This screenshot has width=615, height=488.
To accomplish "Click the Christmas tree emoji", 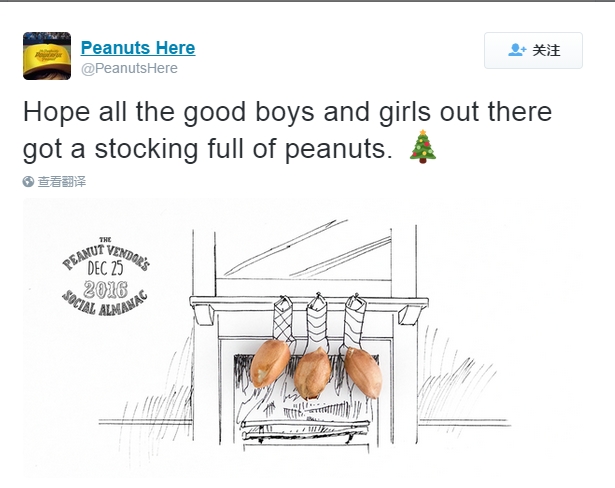I will coord(423,147).
